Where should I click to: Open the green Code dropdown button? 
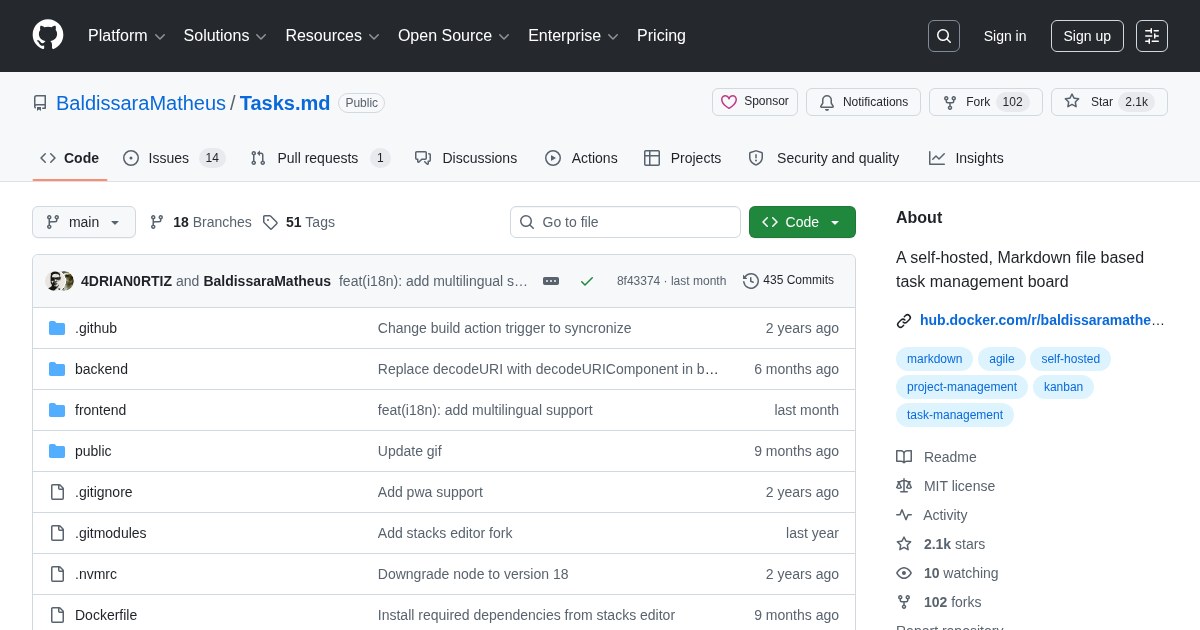coord(802,222)
